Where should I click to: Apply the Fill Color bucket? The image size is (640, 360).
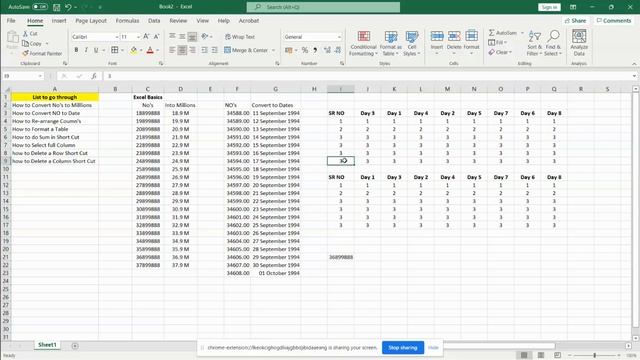[x=133, y=50]
